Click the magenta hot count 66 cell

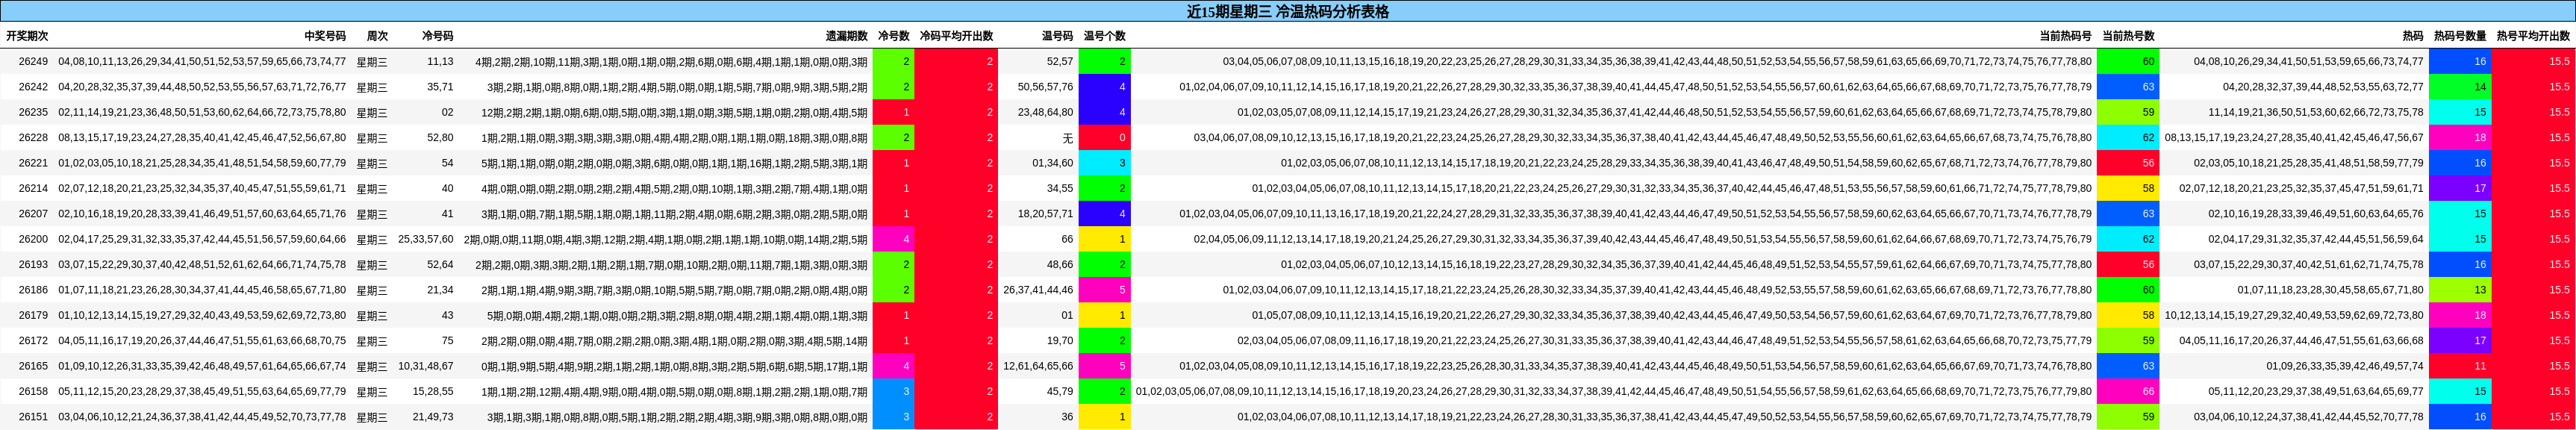pos(2128,392)
